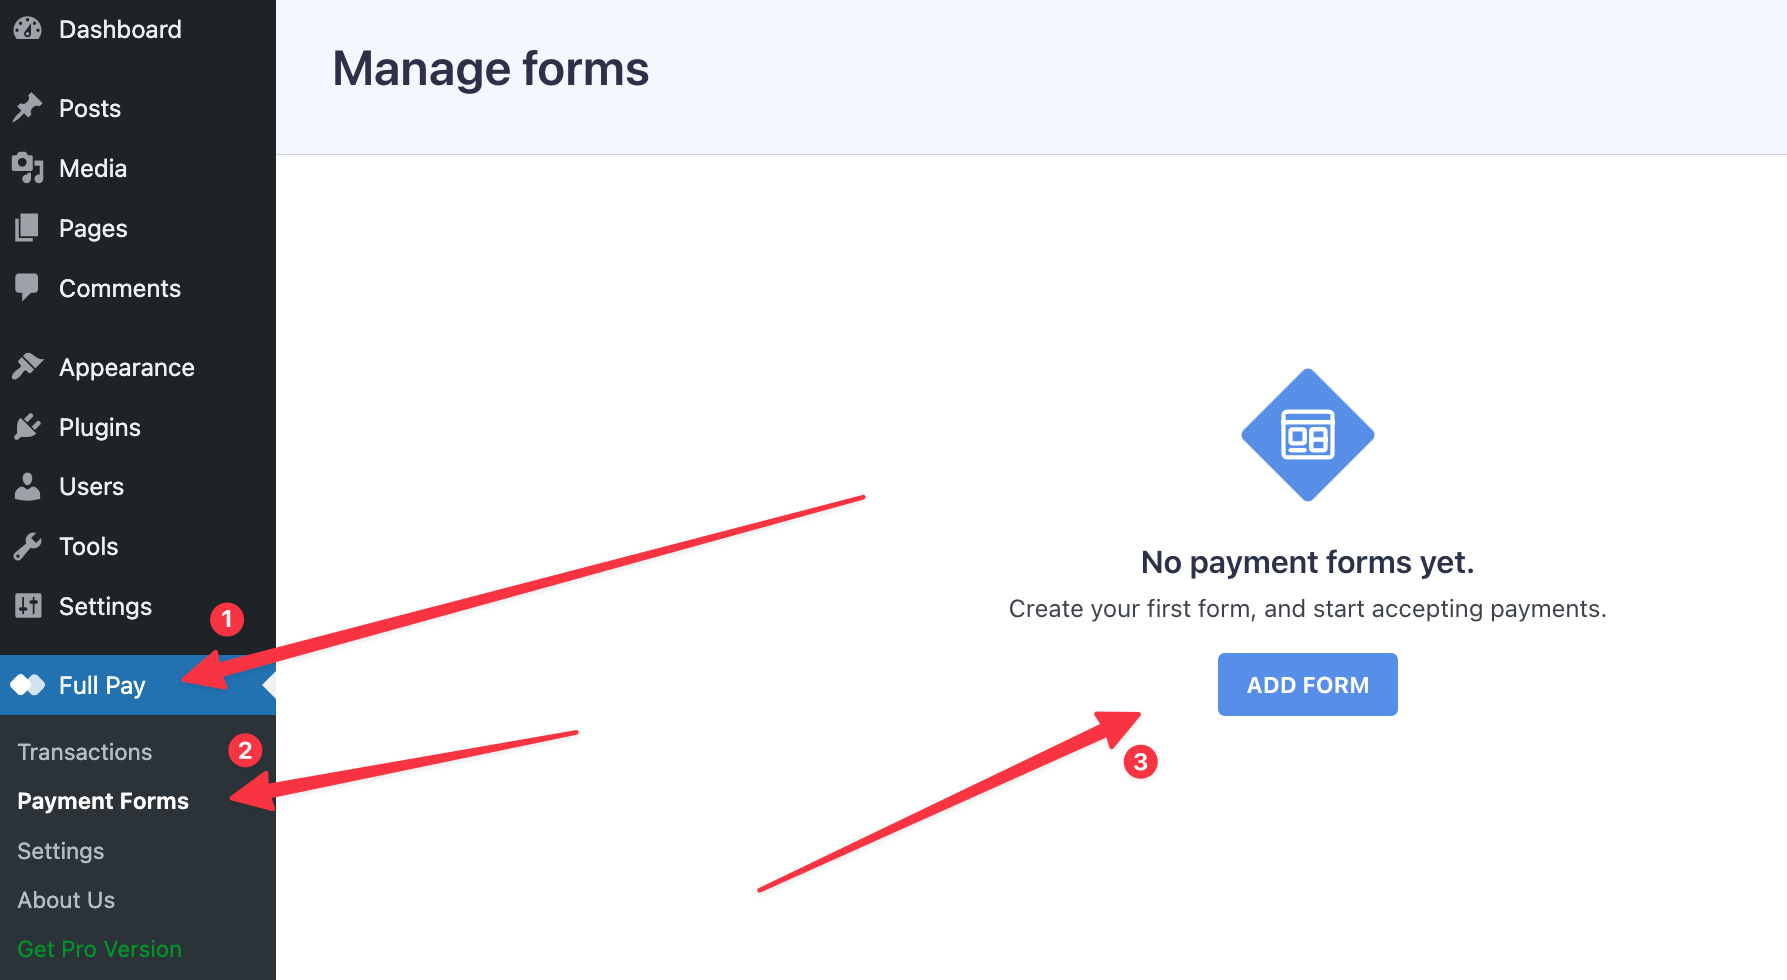Select the Media library icon
The height and width of the screenshot is (980, 1787).
click(x=29, y=168)
